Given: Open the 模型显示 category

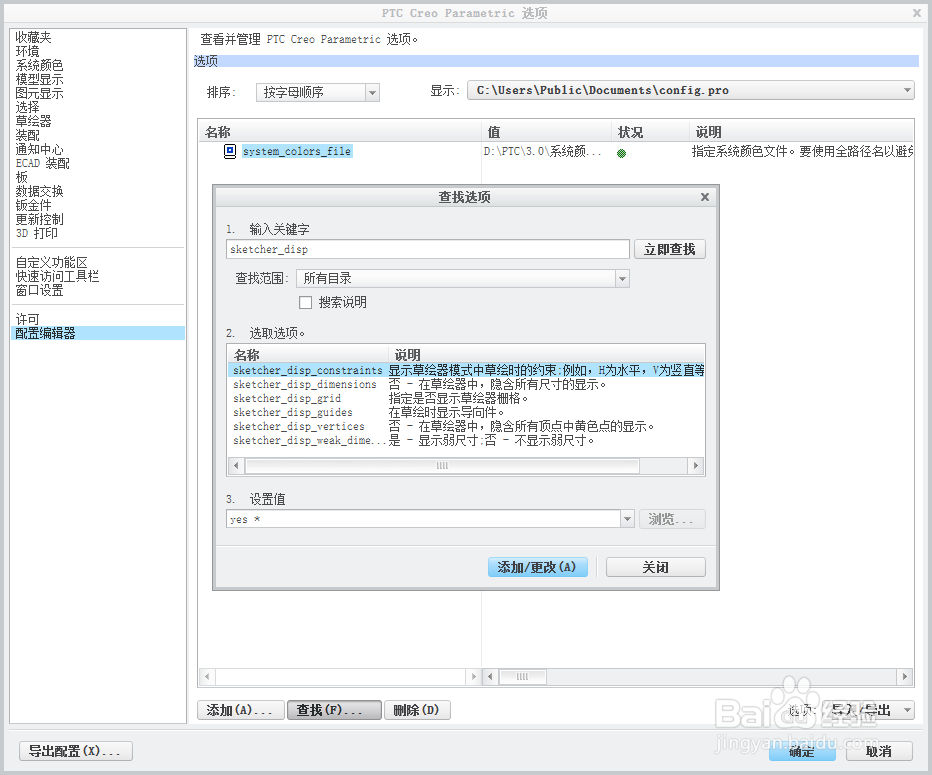Looking at the screenshot, I should (39, 80).
